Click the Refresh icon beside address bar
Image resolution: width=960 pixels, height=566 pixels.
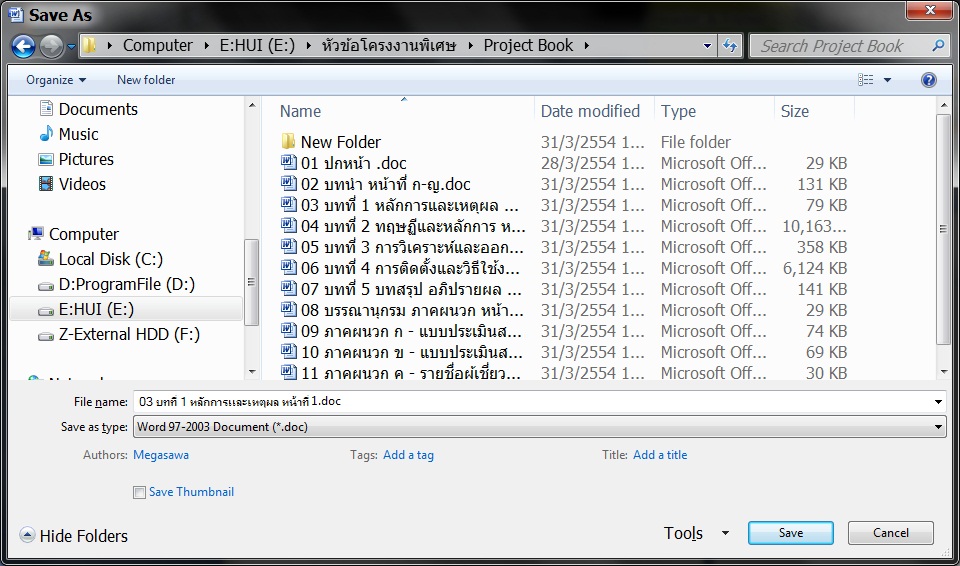[x=730, y=46]
